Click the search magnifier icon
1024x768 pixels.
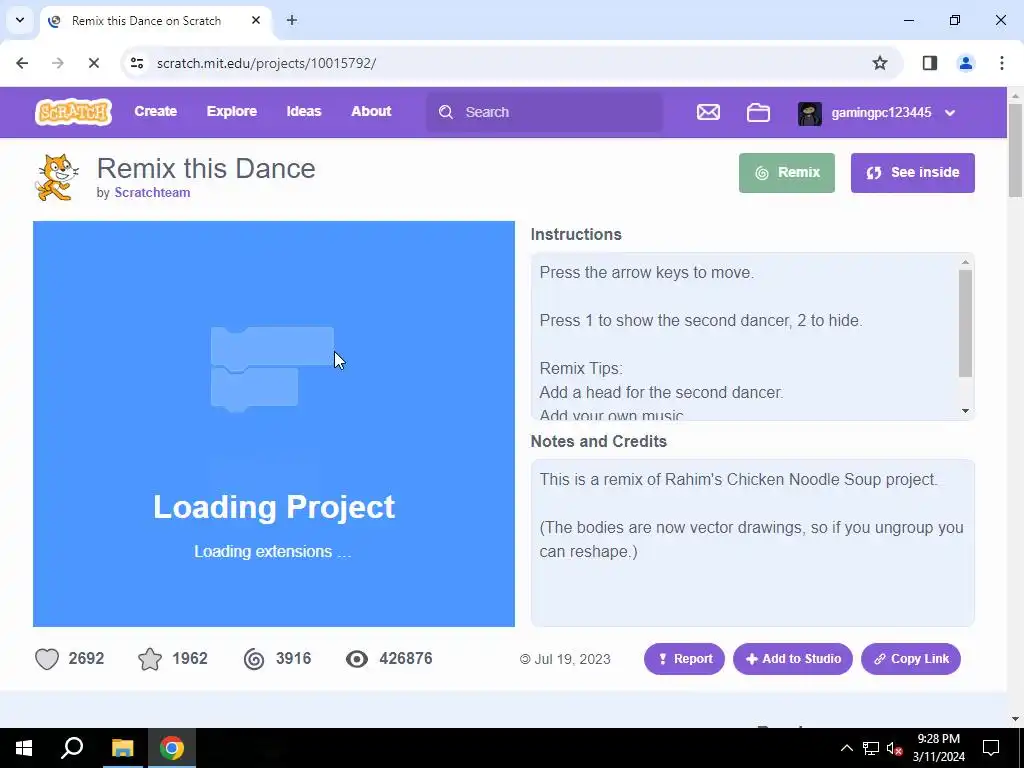(446, 112)
